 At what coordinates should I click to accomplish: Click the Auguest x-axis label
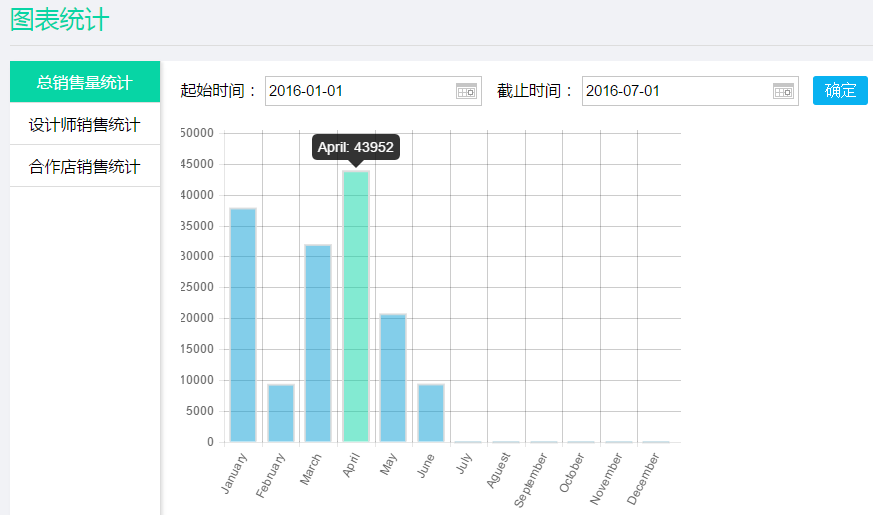(498, 470)
